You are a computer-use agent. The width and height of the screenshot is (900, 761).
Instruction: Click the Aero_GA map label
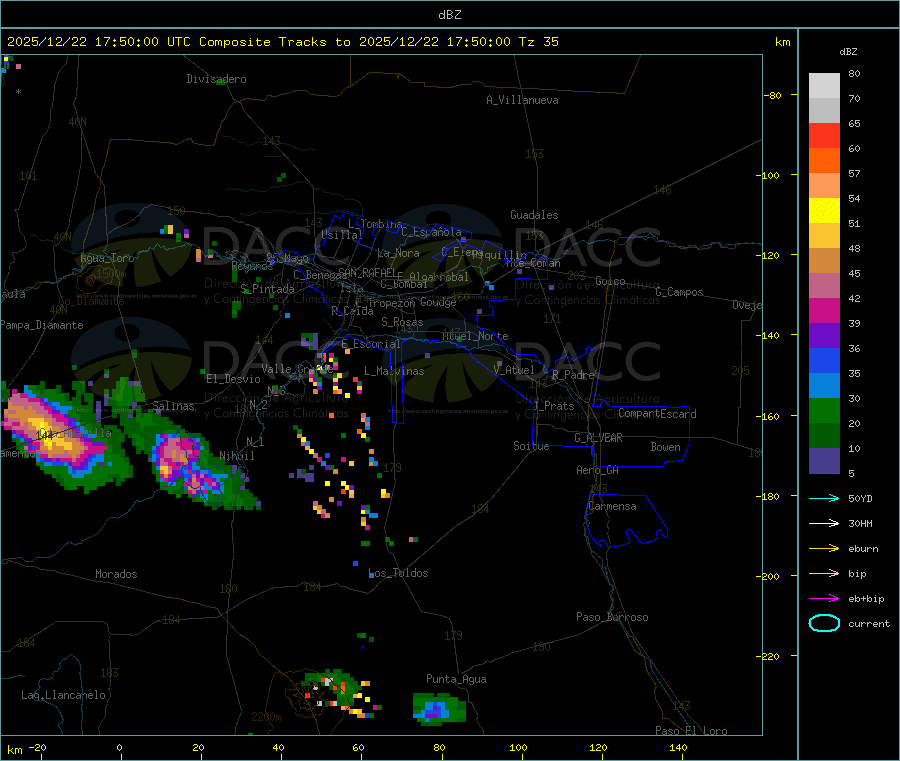pyautogui.click(x=598, y=470)
